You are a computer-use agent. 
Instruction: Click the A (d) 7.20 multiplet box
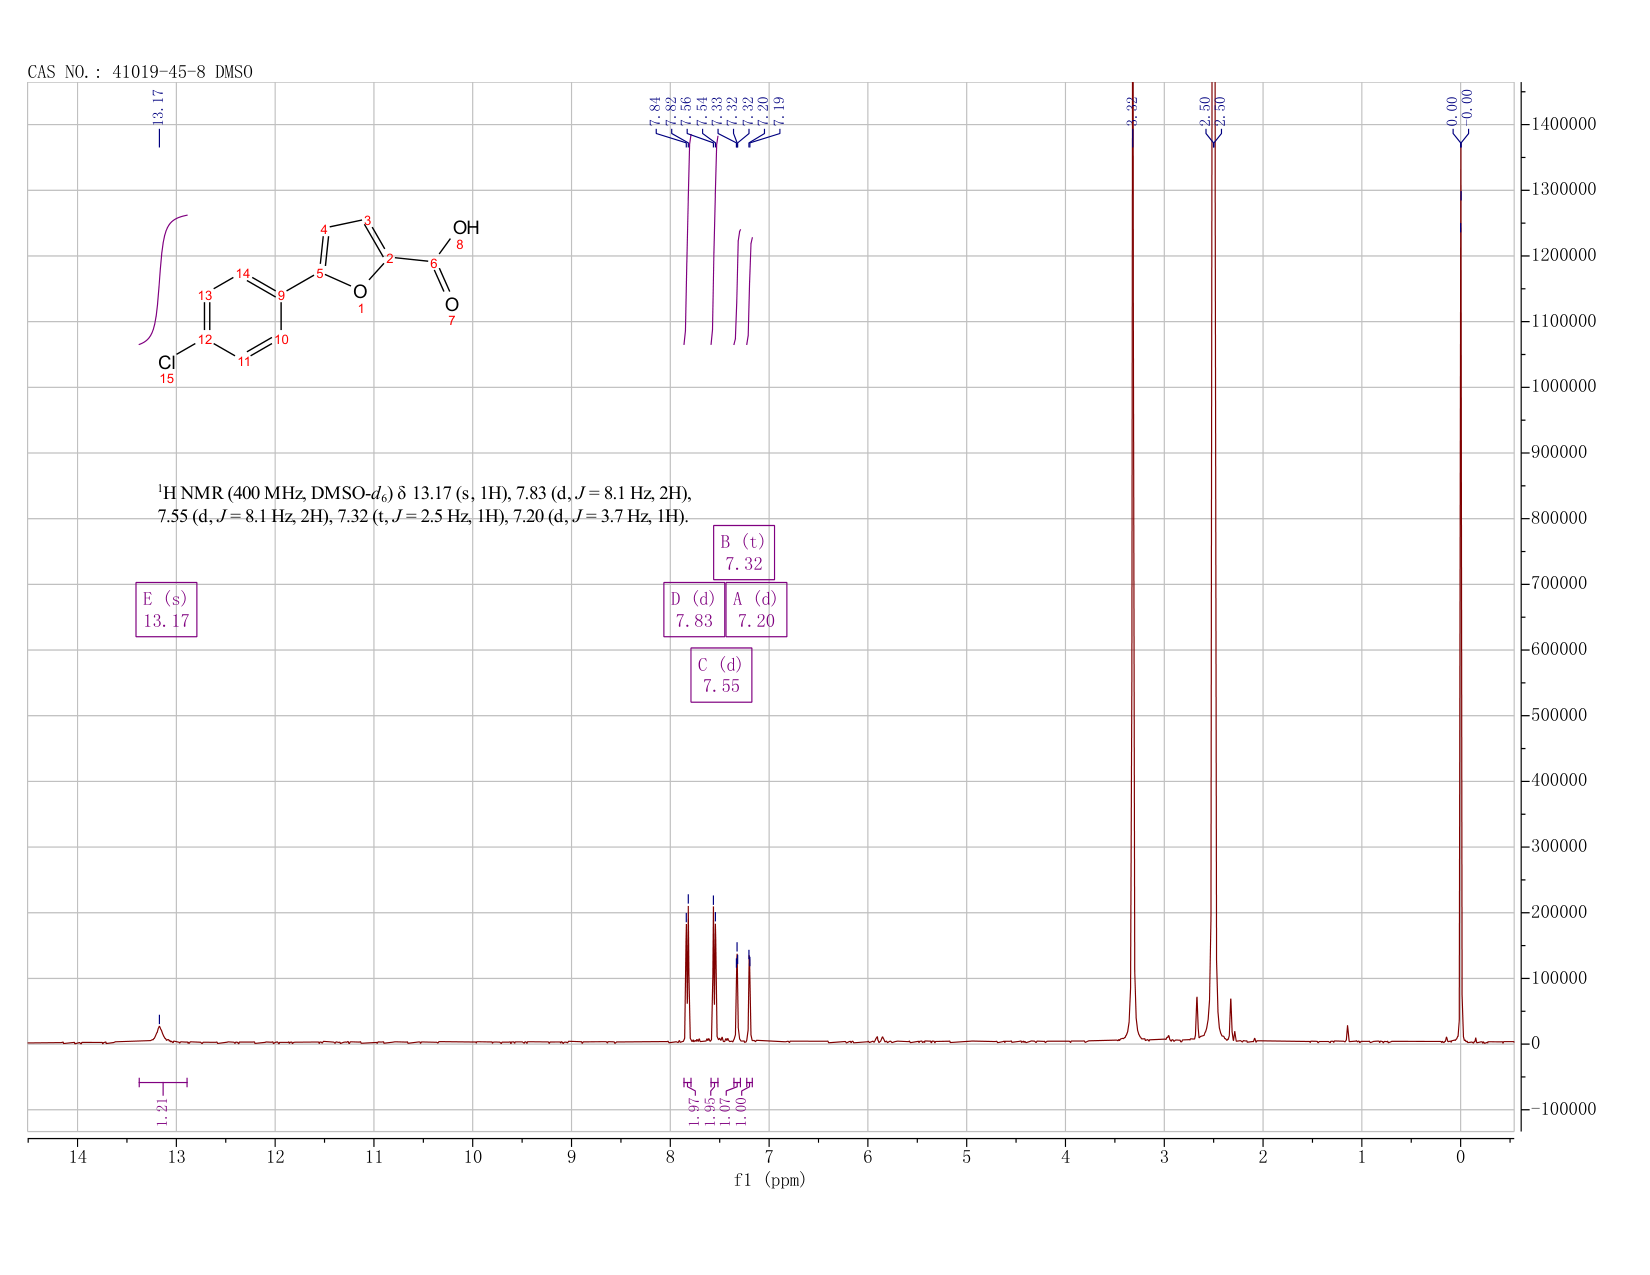click(756, 609)
